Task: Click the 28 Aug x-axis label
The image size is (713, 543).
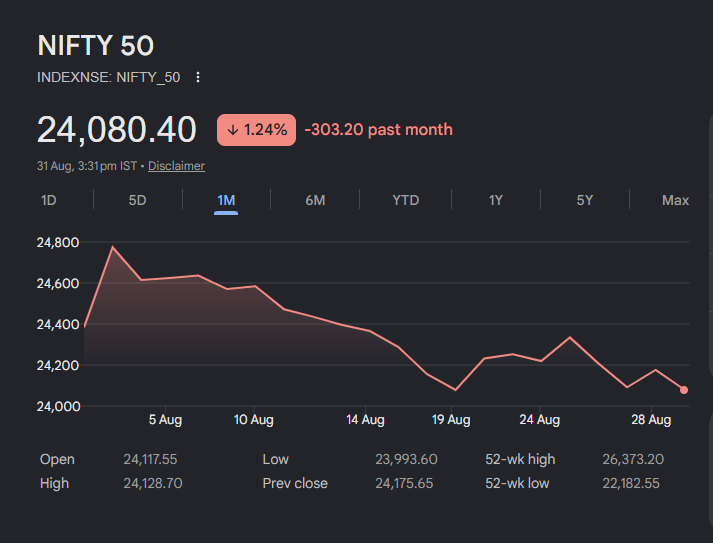Action: coord(651,419)
